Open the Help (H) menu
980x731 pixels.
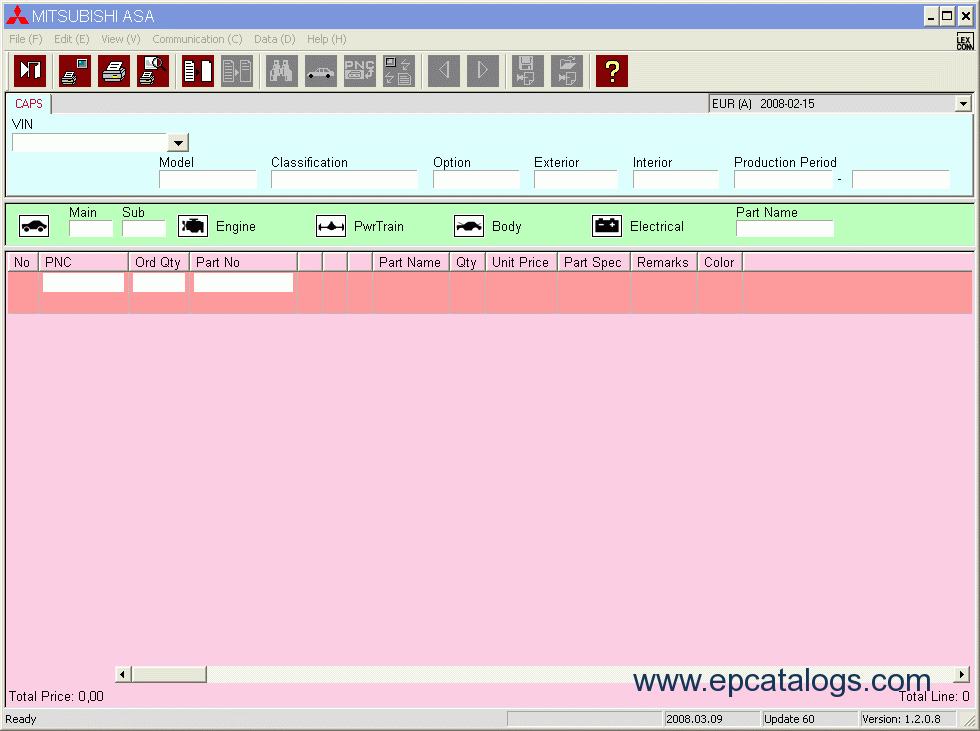[x=326, y=39]
